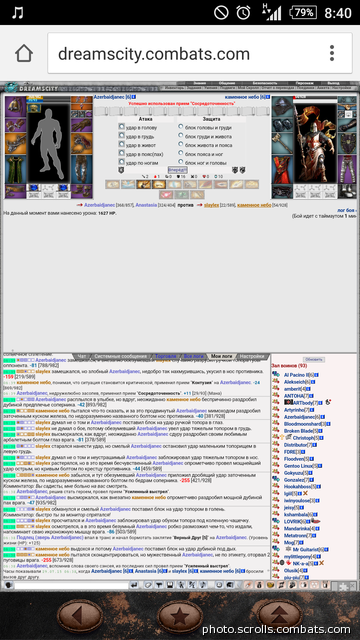This screenshot has height=640, width=360.
Task: Click the opponent's red dress armor slot
Action: pos(282,169)
